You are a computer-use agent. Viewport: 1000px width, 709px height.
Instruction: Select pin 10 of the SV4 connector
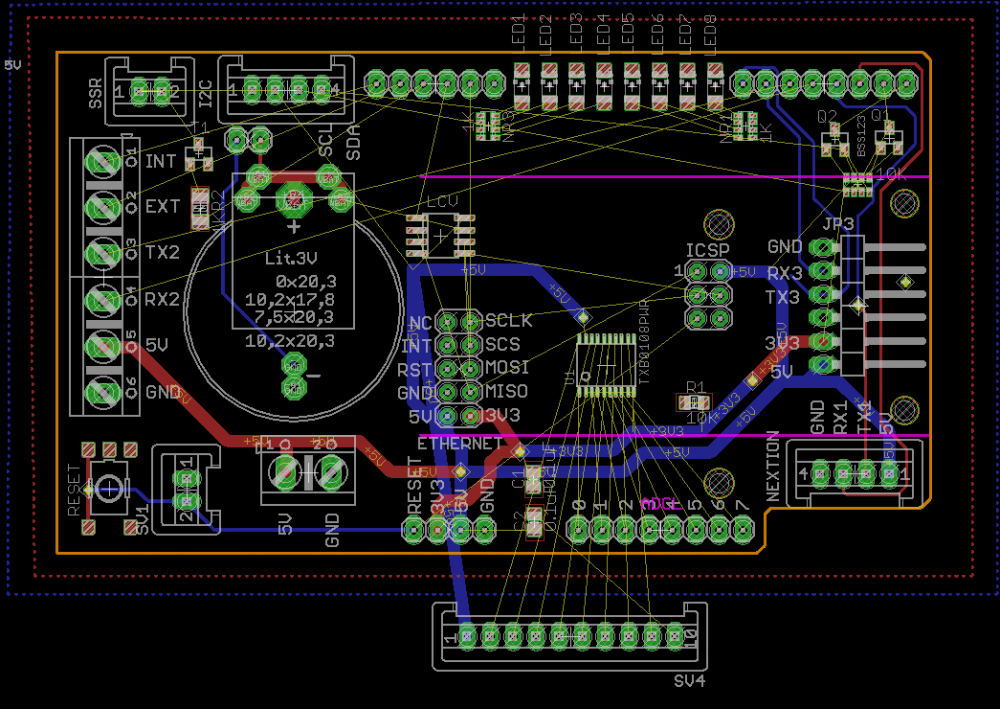coord(675,636)
